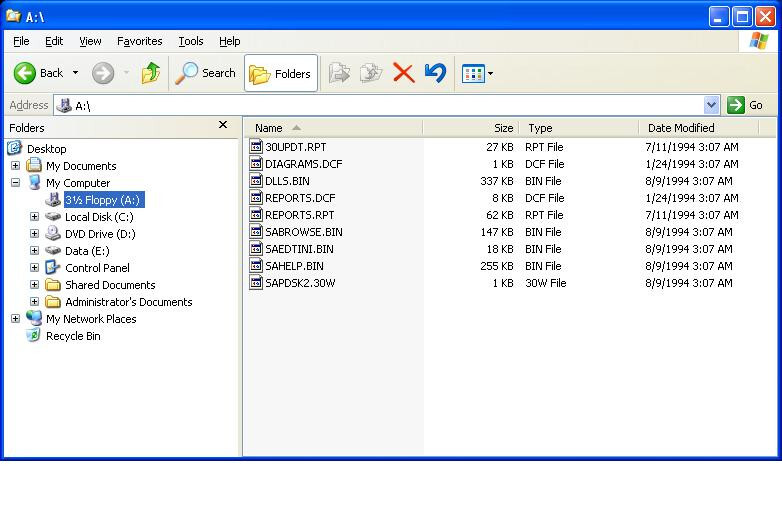Sort files by the Type column
The height and width of the screenshot is (512, 782).
pyautogui.click(x=579, y=128)
